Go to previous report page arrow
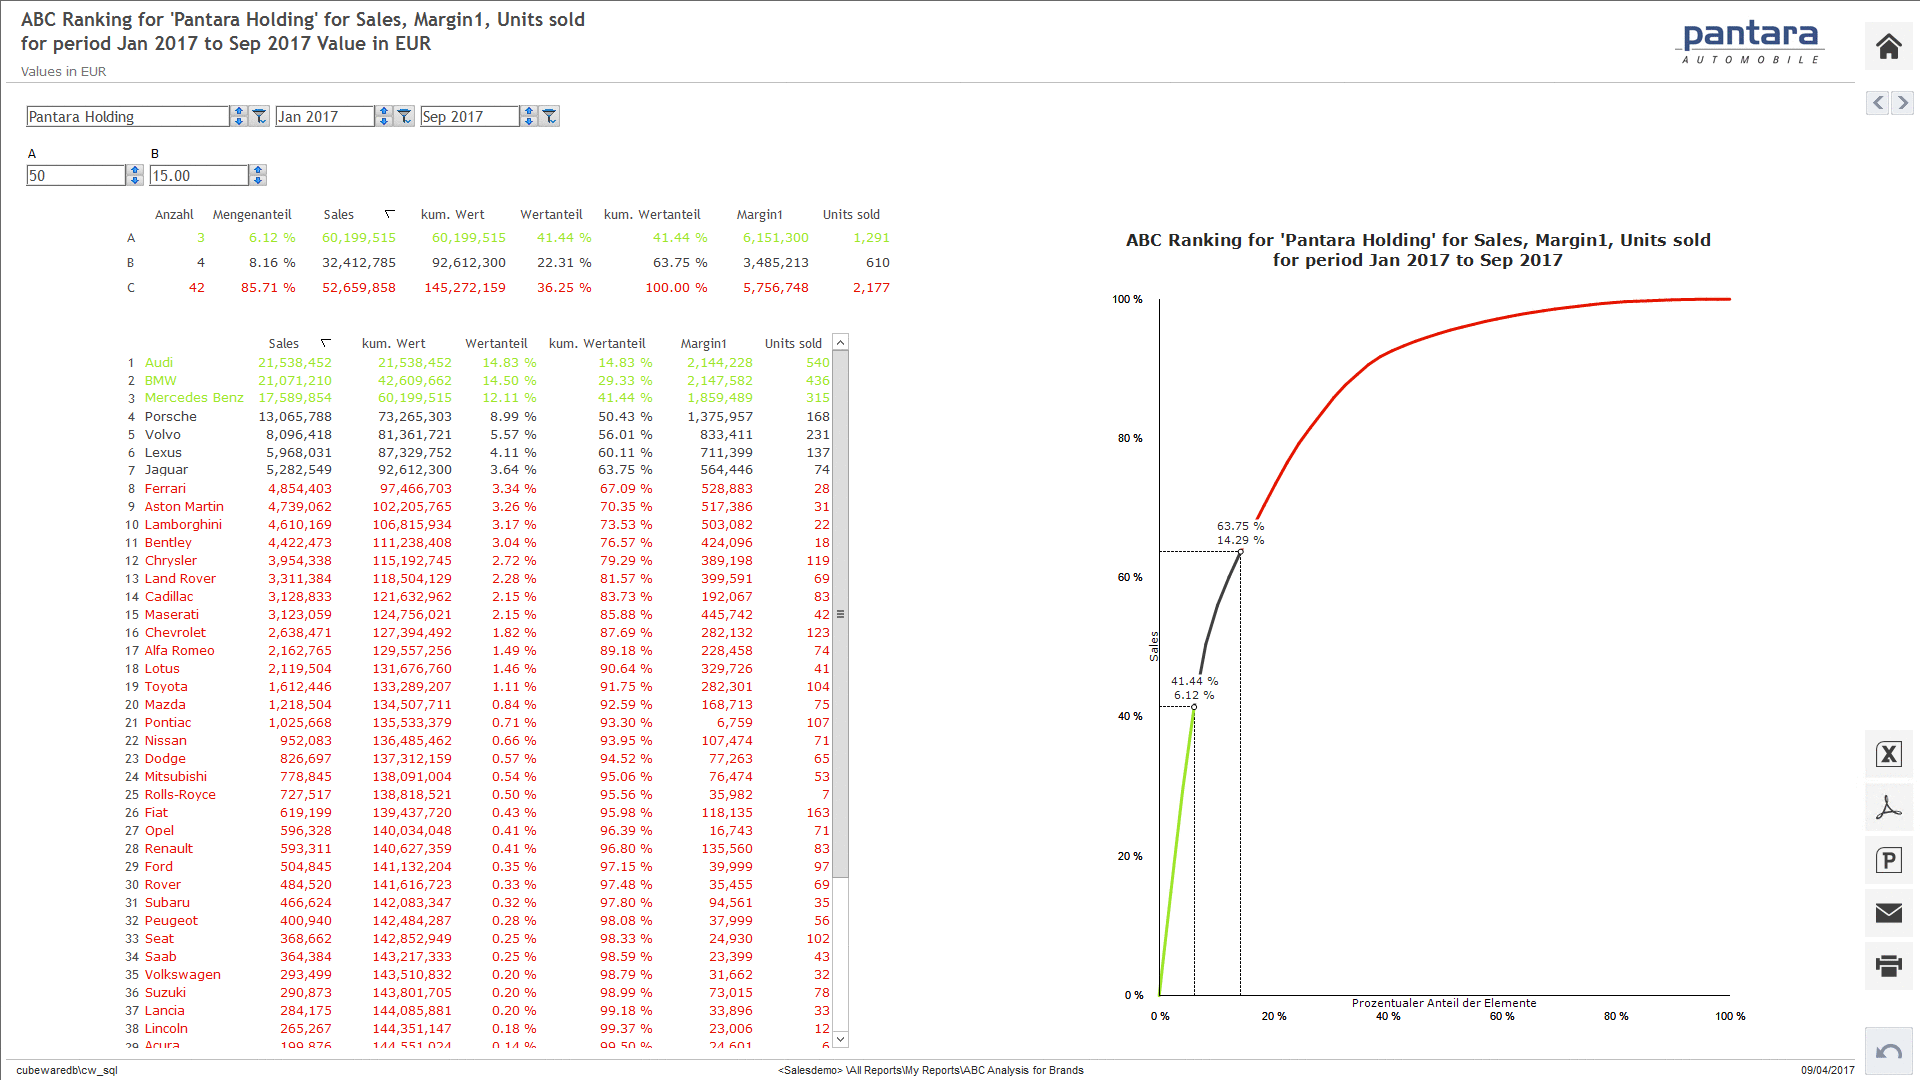The width and height of the screenshot is (1920, 1080). coord(1877,103)
